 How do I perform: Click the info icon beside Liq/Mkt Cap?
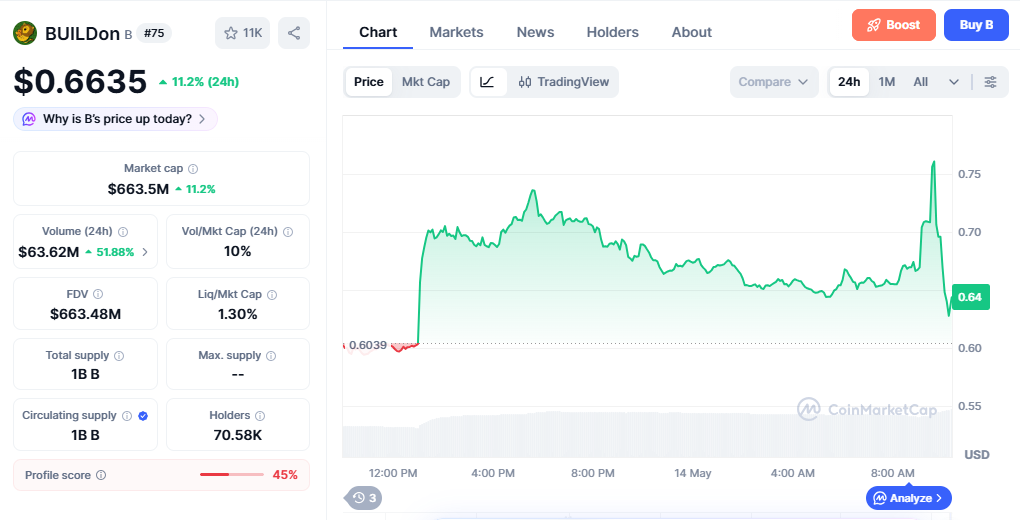272,295
